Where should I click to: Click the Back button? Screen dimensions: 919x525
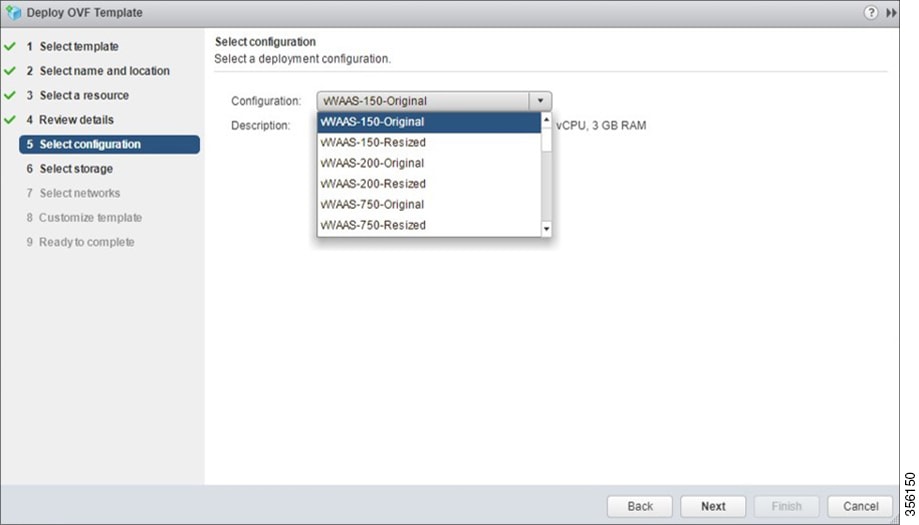coord(639,506)
